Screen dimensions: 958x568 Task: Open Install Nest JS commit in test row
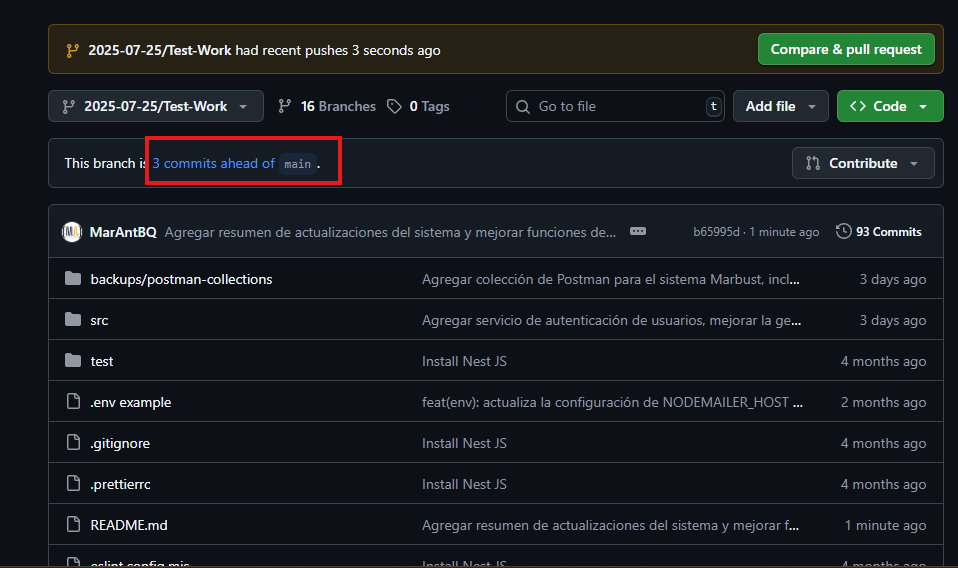[464, 361]
